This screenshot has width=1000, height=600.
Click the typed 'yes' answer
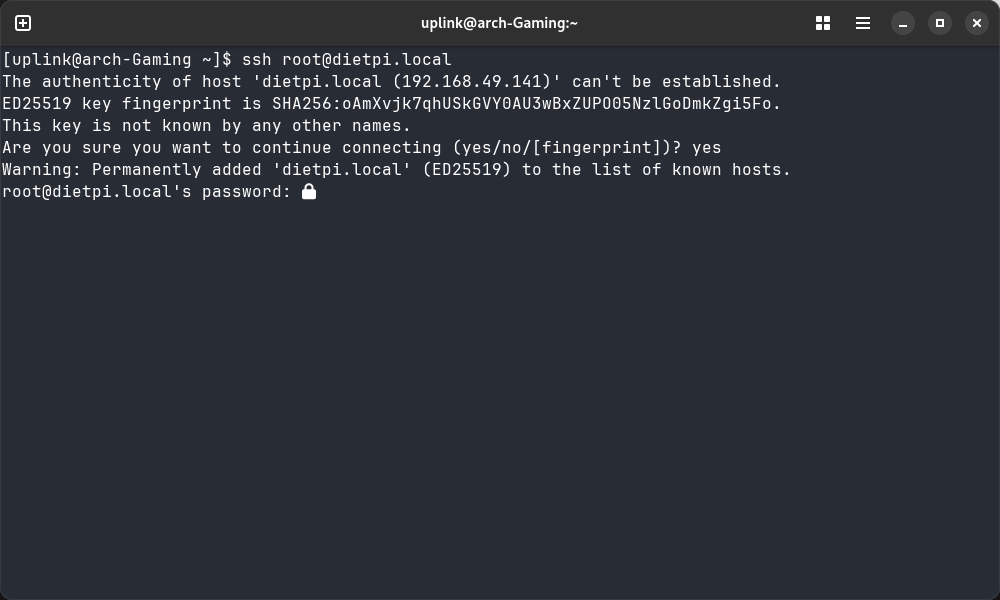coord(706,148)
